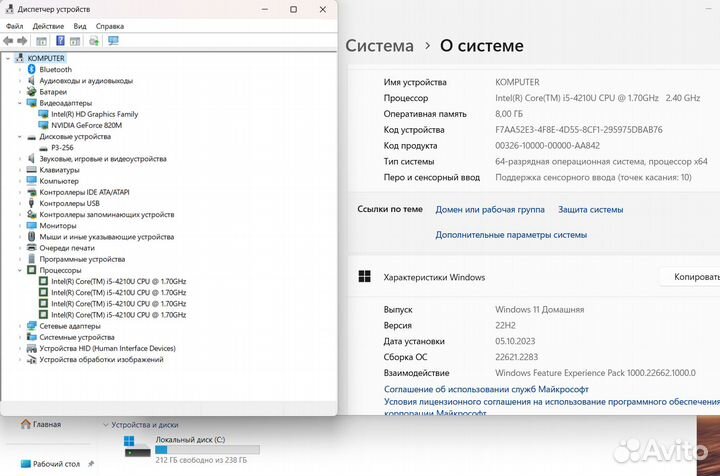Select Intel(R) HD Graphics Family adapter
The height and width of the screenshot is (476, 720).
94,114
